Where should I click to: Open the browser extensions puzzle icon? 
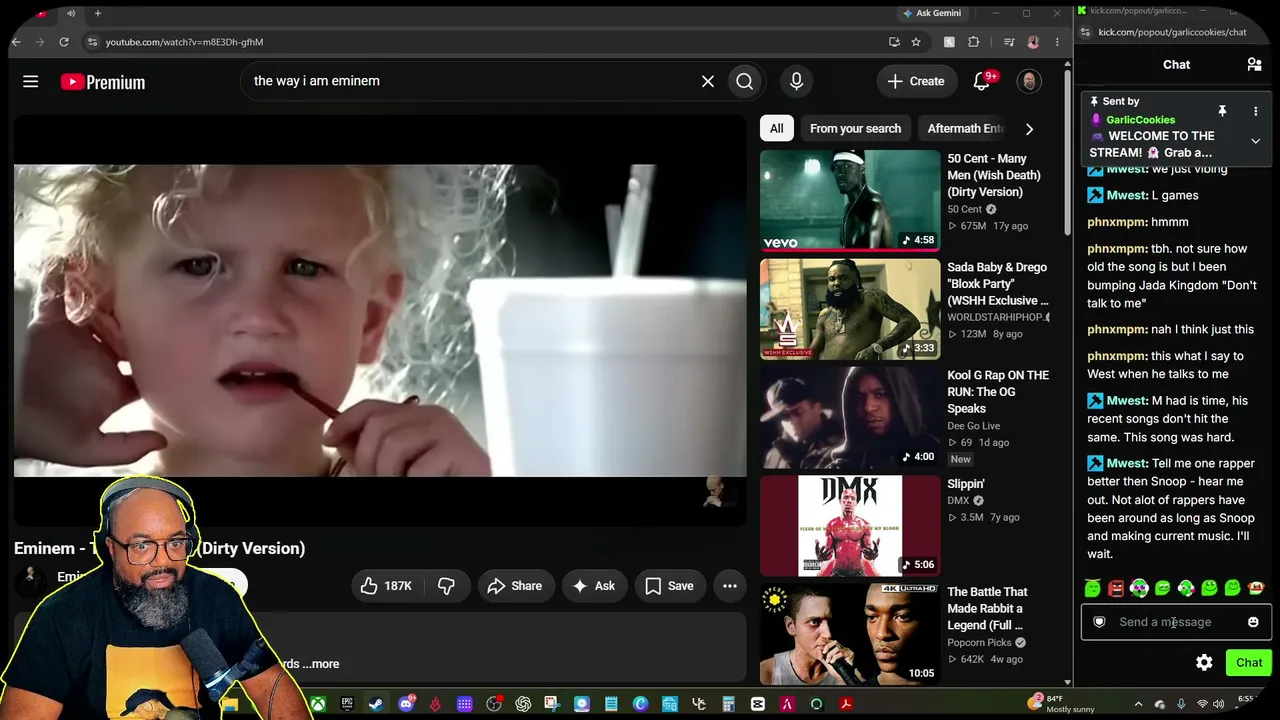coord(974,42)
